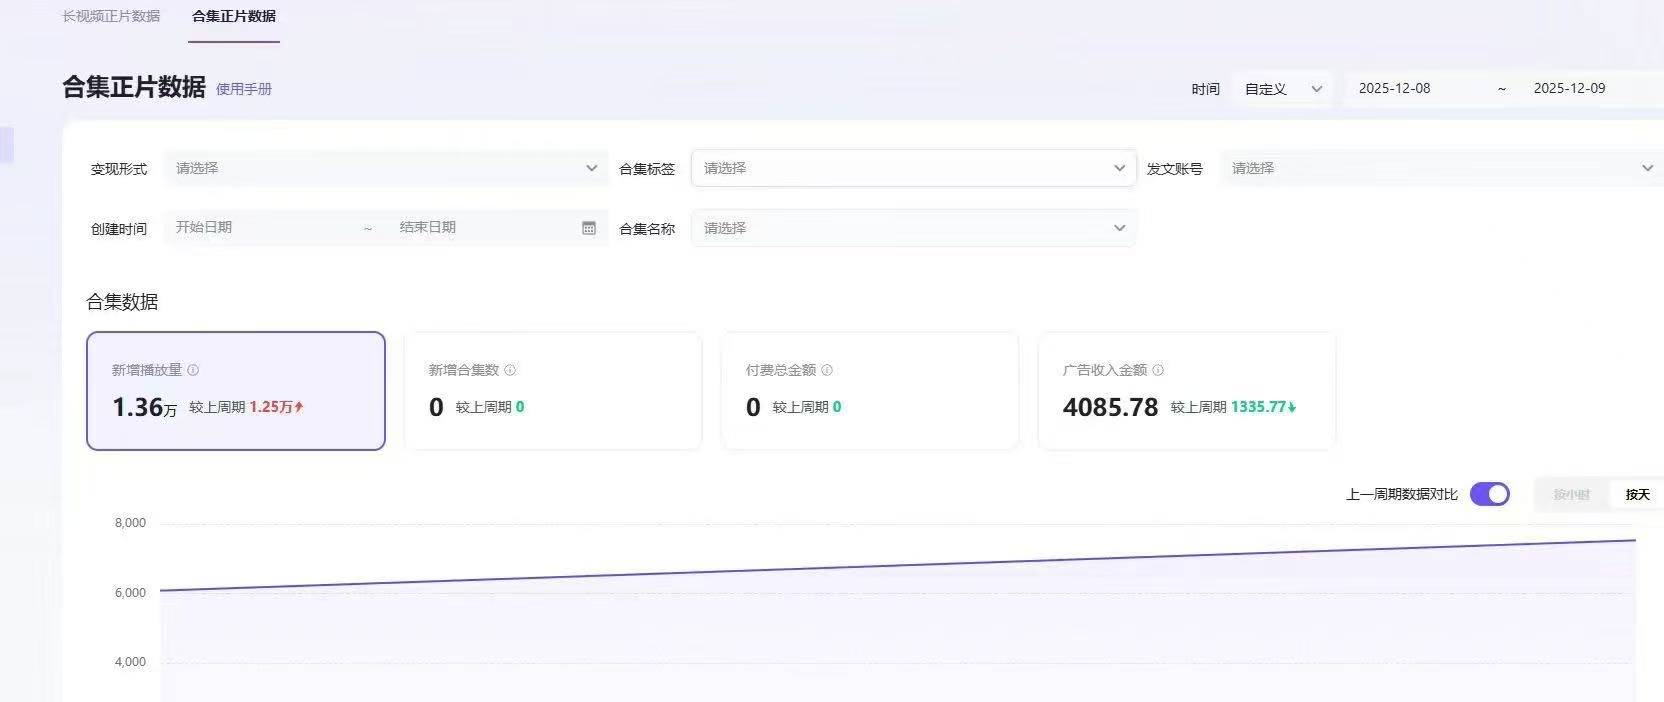
Task: Select the 合集正片数据 tab
Action: coord(234,16)
